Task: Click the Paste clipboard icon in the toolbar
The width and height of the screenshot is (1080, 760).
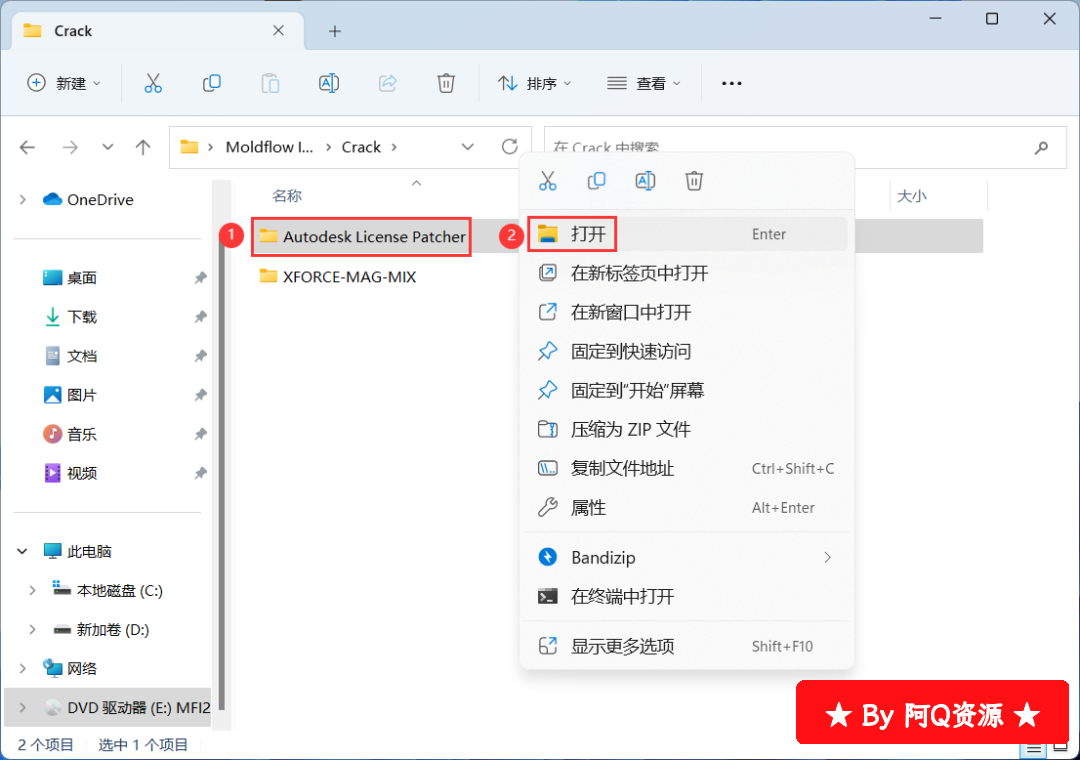Action: (x=270, y=83)
